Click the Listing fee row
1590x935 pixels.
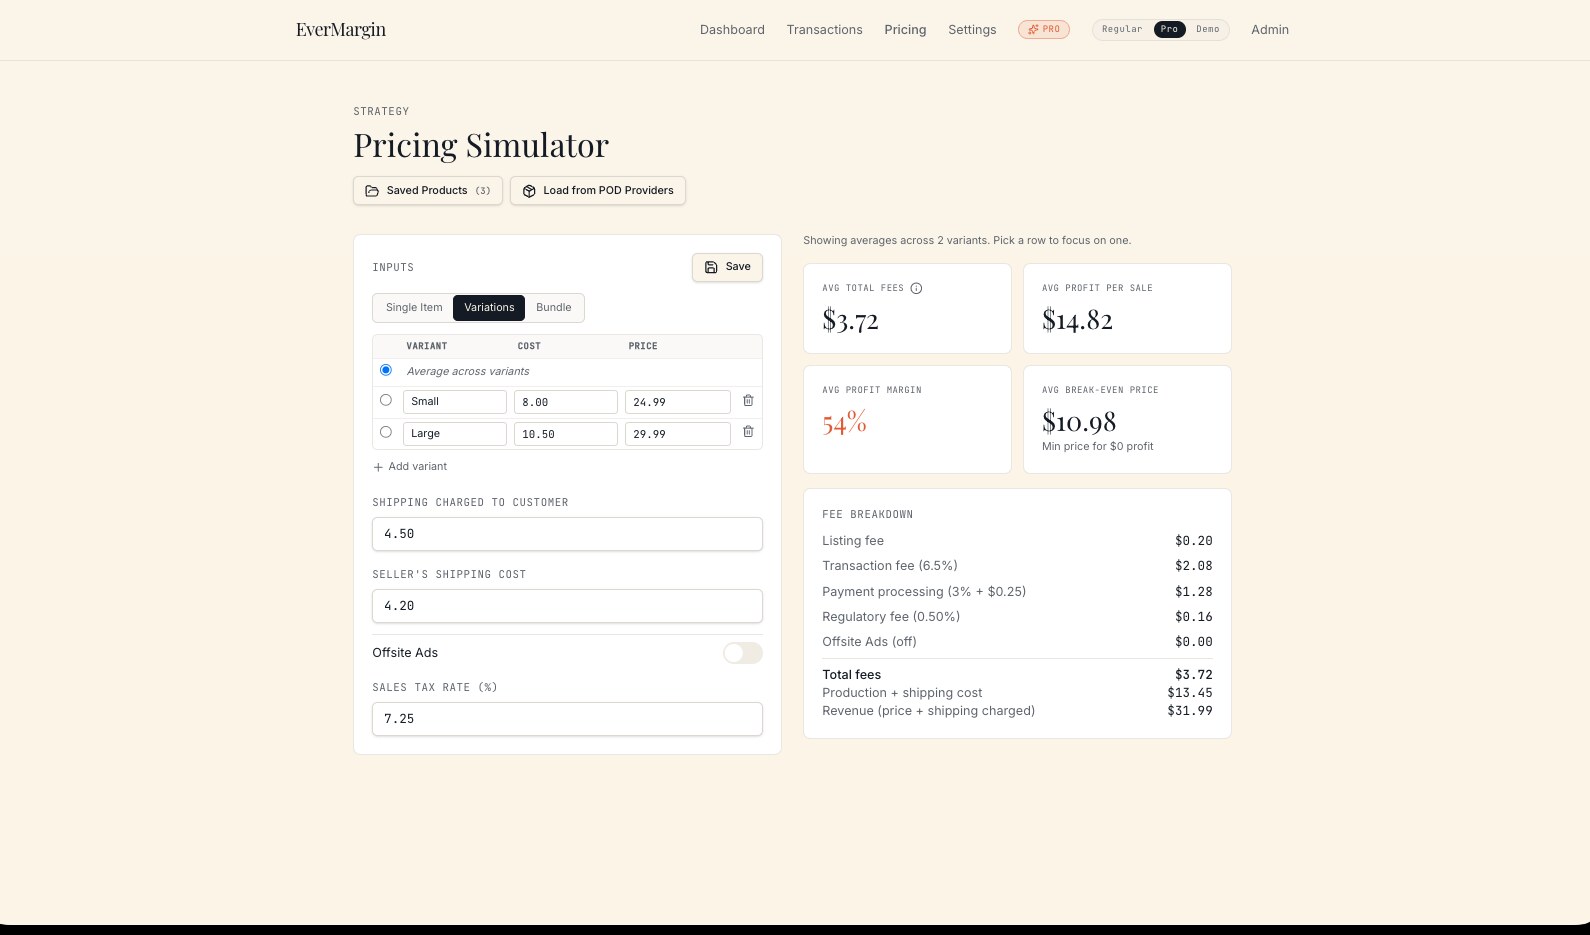1017,541
